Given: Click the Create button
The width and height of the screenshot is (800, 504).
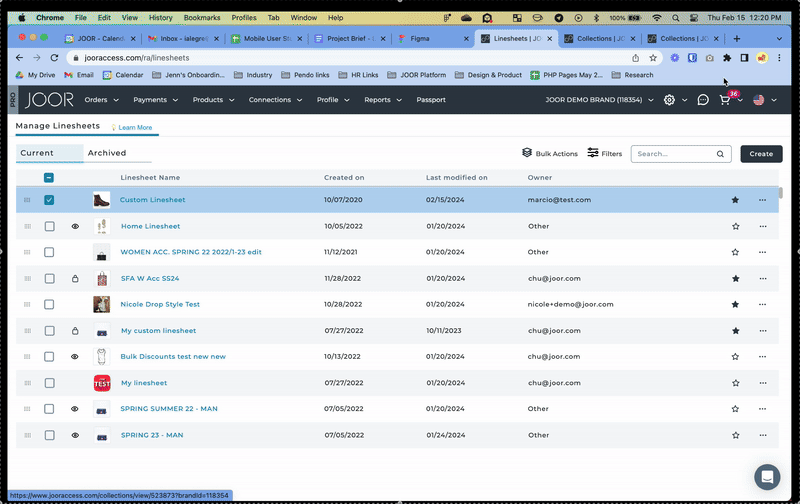Looking at the screenshot, I should pos(761,154).
